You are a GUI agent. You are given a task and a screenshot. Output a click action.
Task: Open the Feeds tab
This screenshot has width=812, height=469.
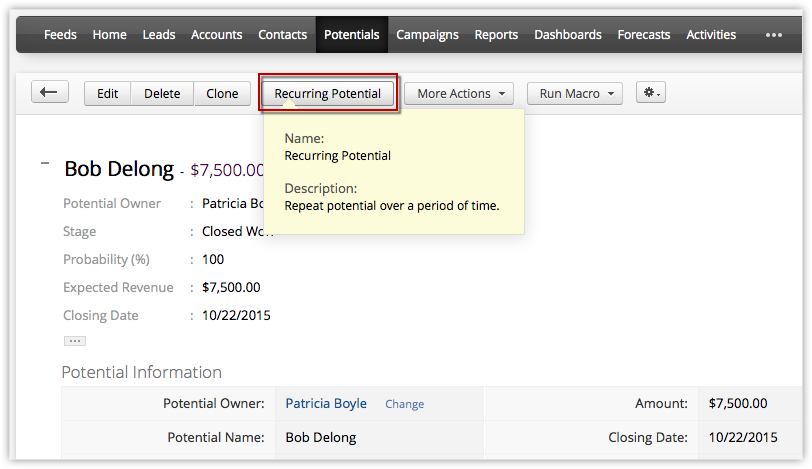(60, 35)
